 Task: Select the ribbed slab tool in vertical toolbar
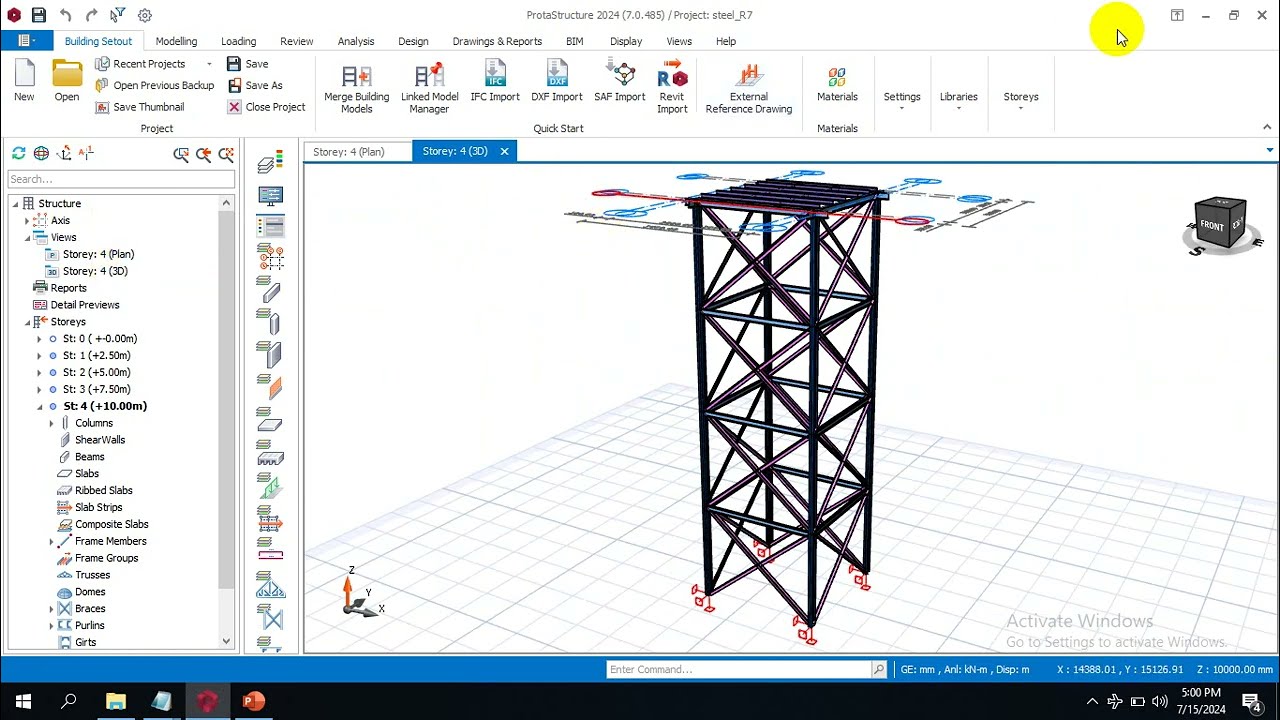coord(270,453)
